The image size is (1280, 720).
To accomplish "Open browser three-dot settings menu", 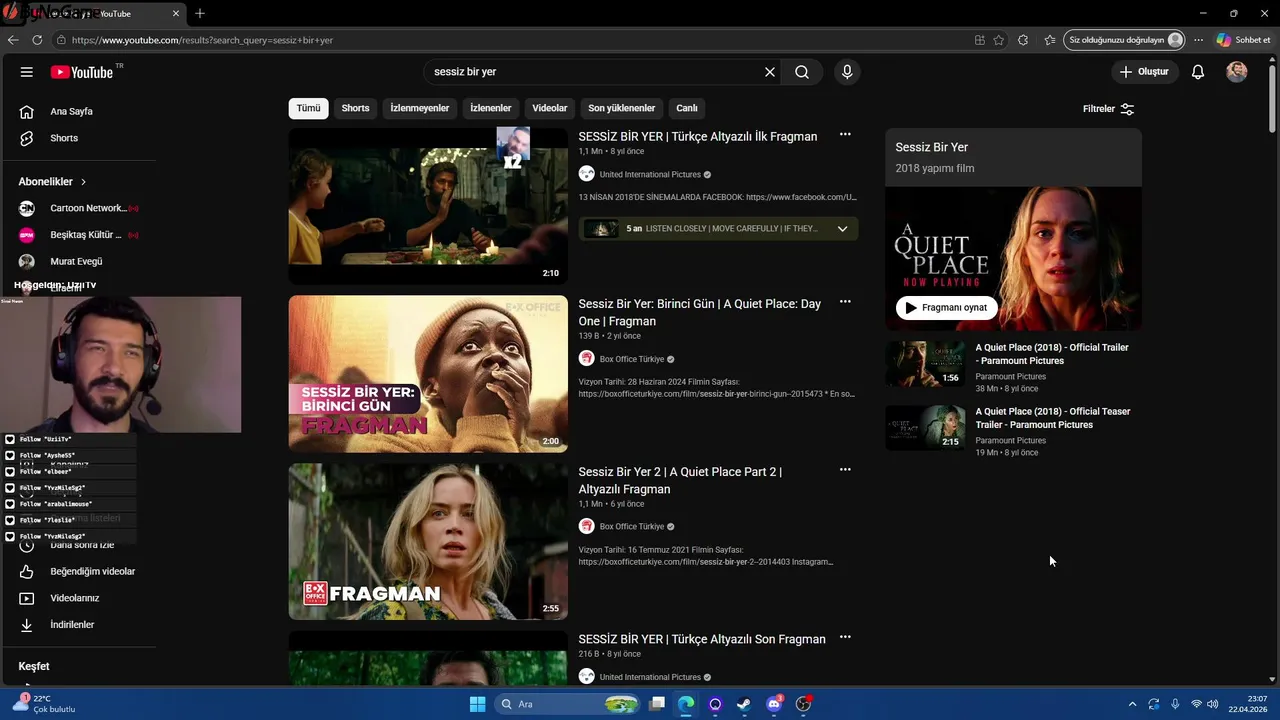I will [1198, 40].
